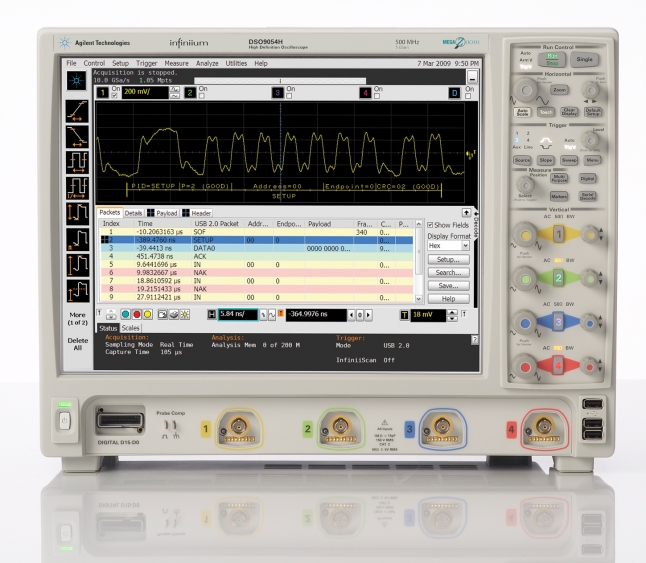Toggle the Run/Stop hardware key
This screenshot has height=563, width=646.
pos(552,60)
